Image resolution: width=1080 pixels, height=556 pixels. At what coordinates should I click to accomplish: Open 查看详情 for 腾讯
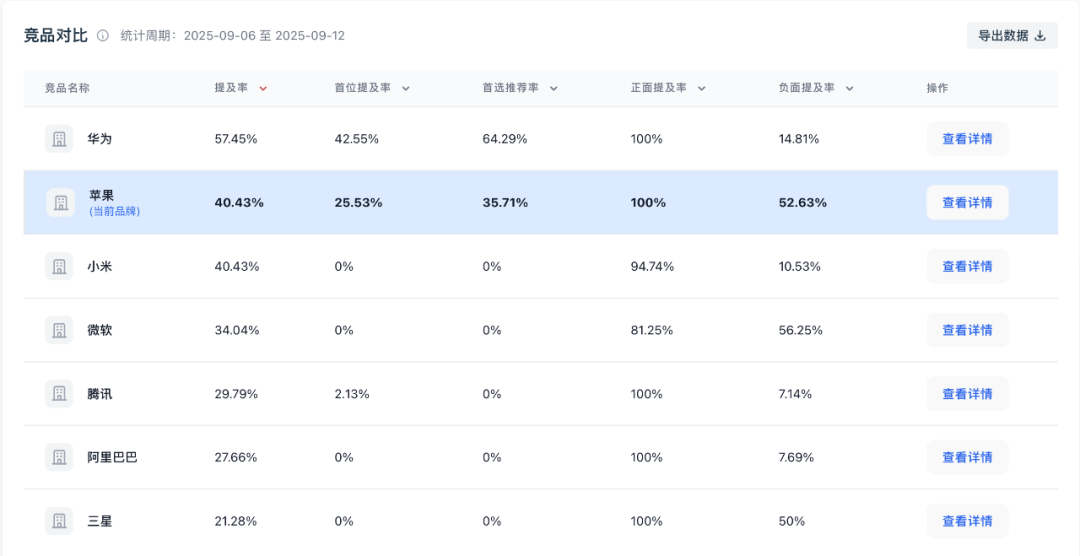[x=967, y=394]
